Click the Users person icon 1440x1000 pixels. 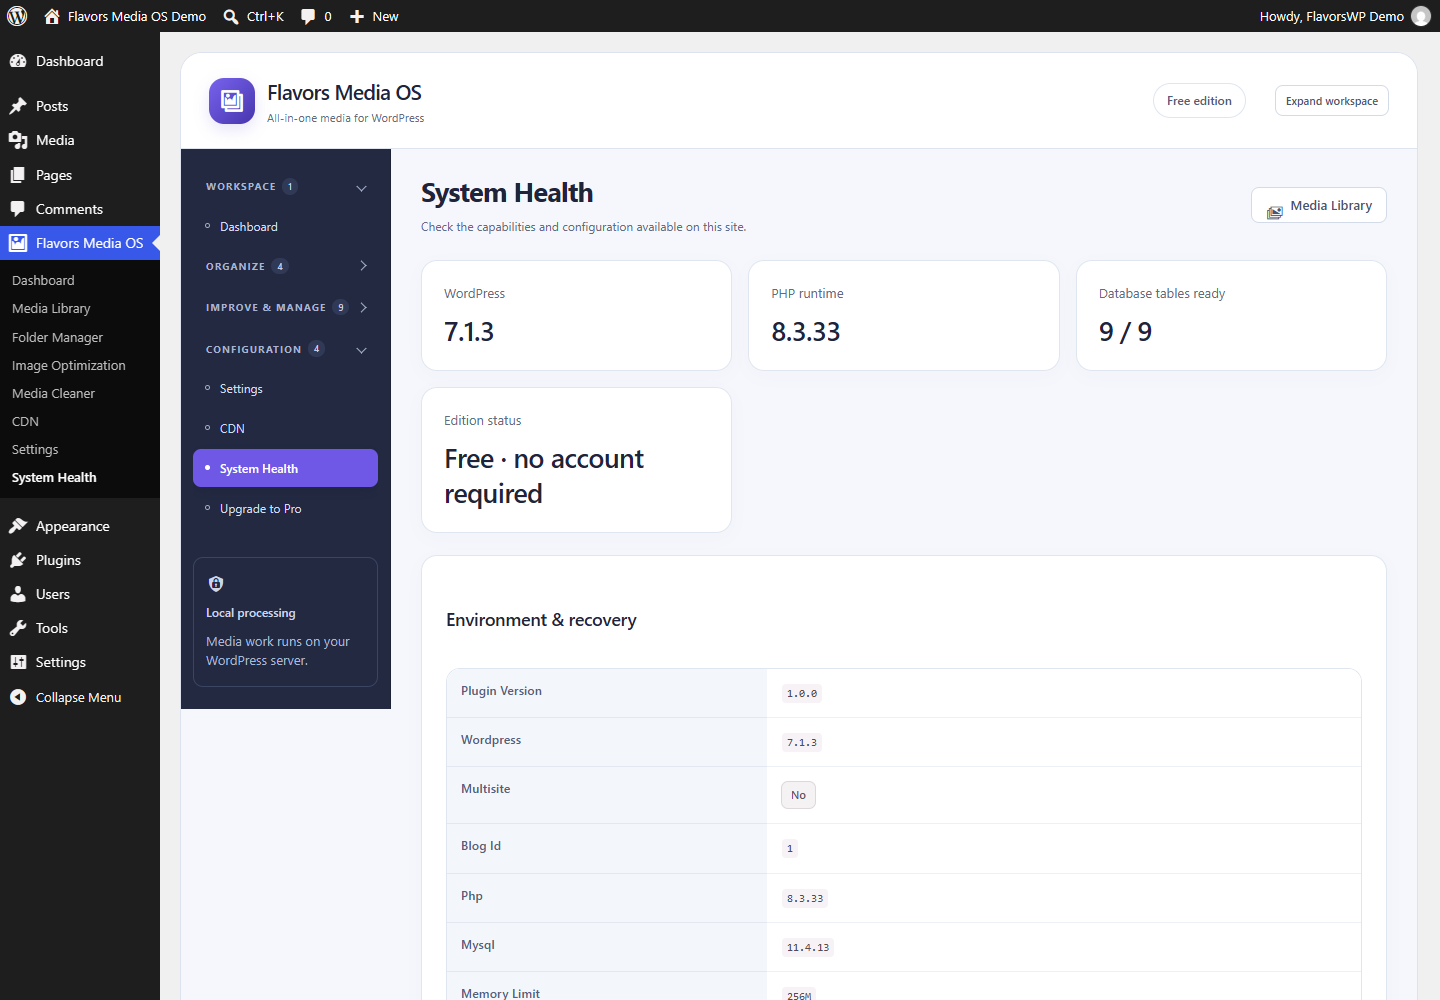tap(18, 594)
